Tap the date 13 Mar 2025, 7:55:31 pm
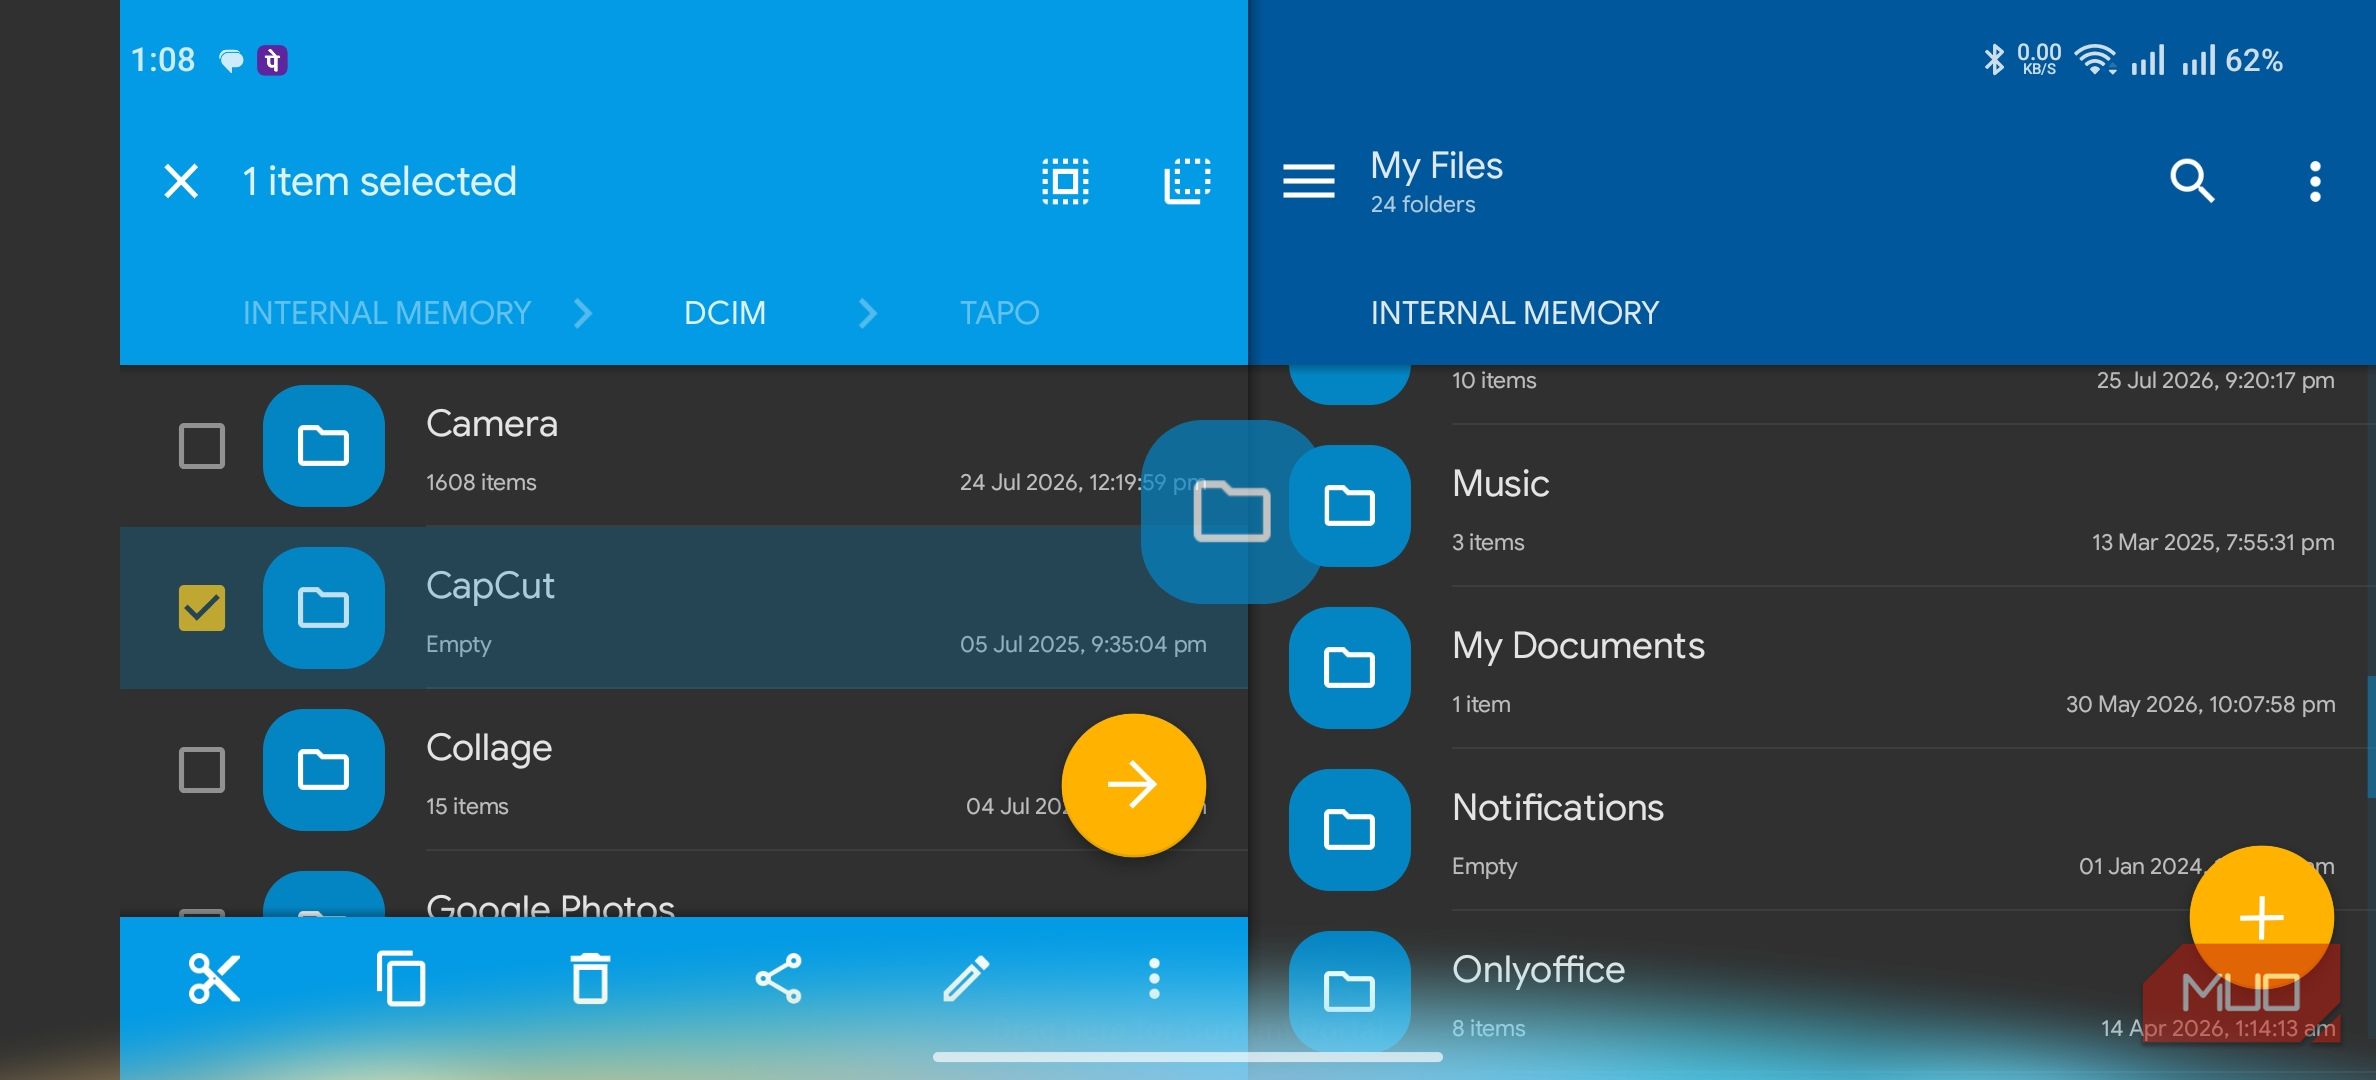2376x1080 pixels. [2213, 542]
